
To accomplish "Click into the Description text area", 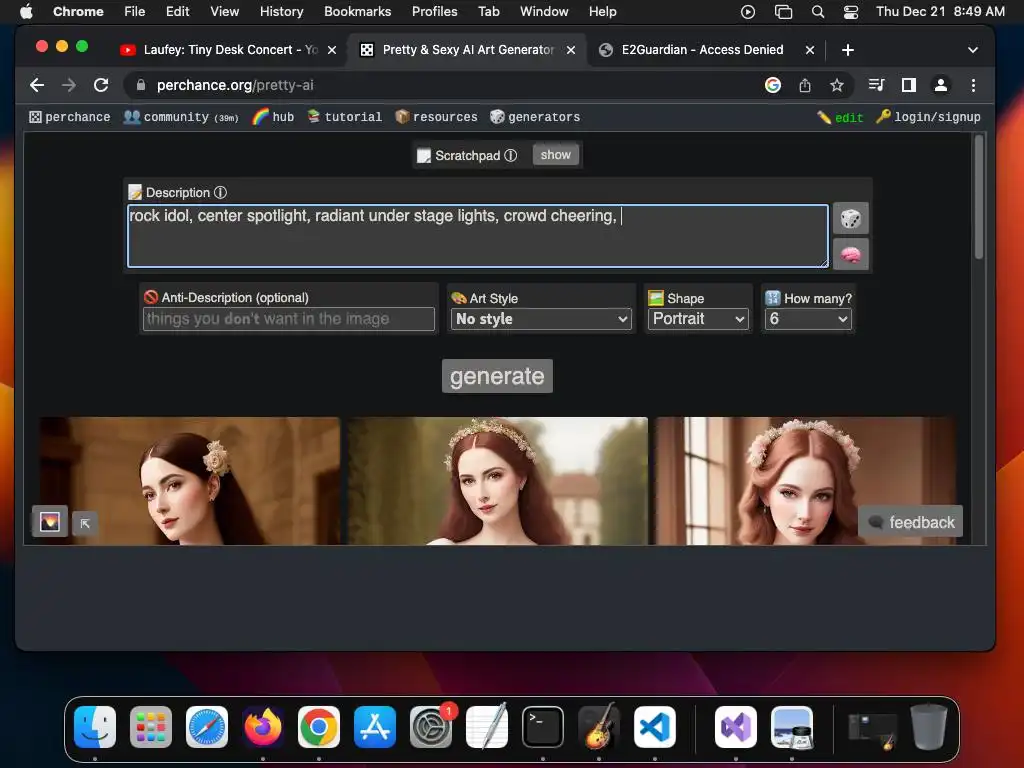I will click(478, 236).
